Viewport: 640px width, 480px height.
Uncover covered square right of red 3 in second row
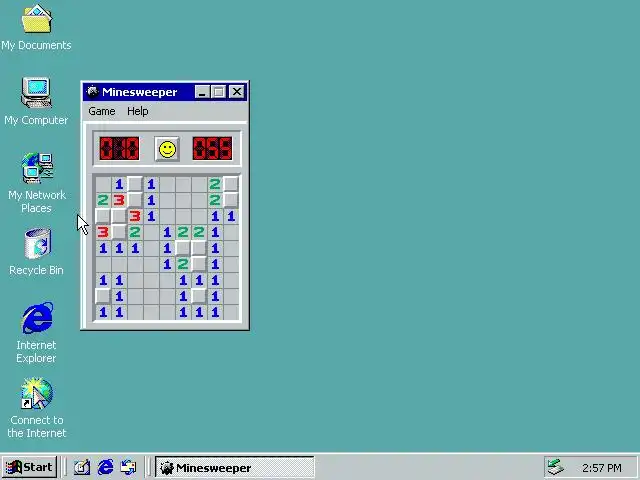tap(135, 200)
